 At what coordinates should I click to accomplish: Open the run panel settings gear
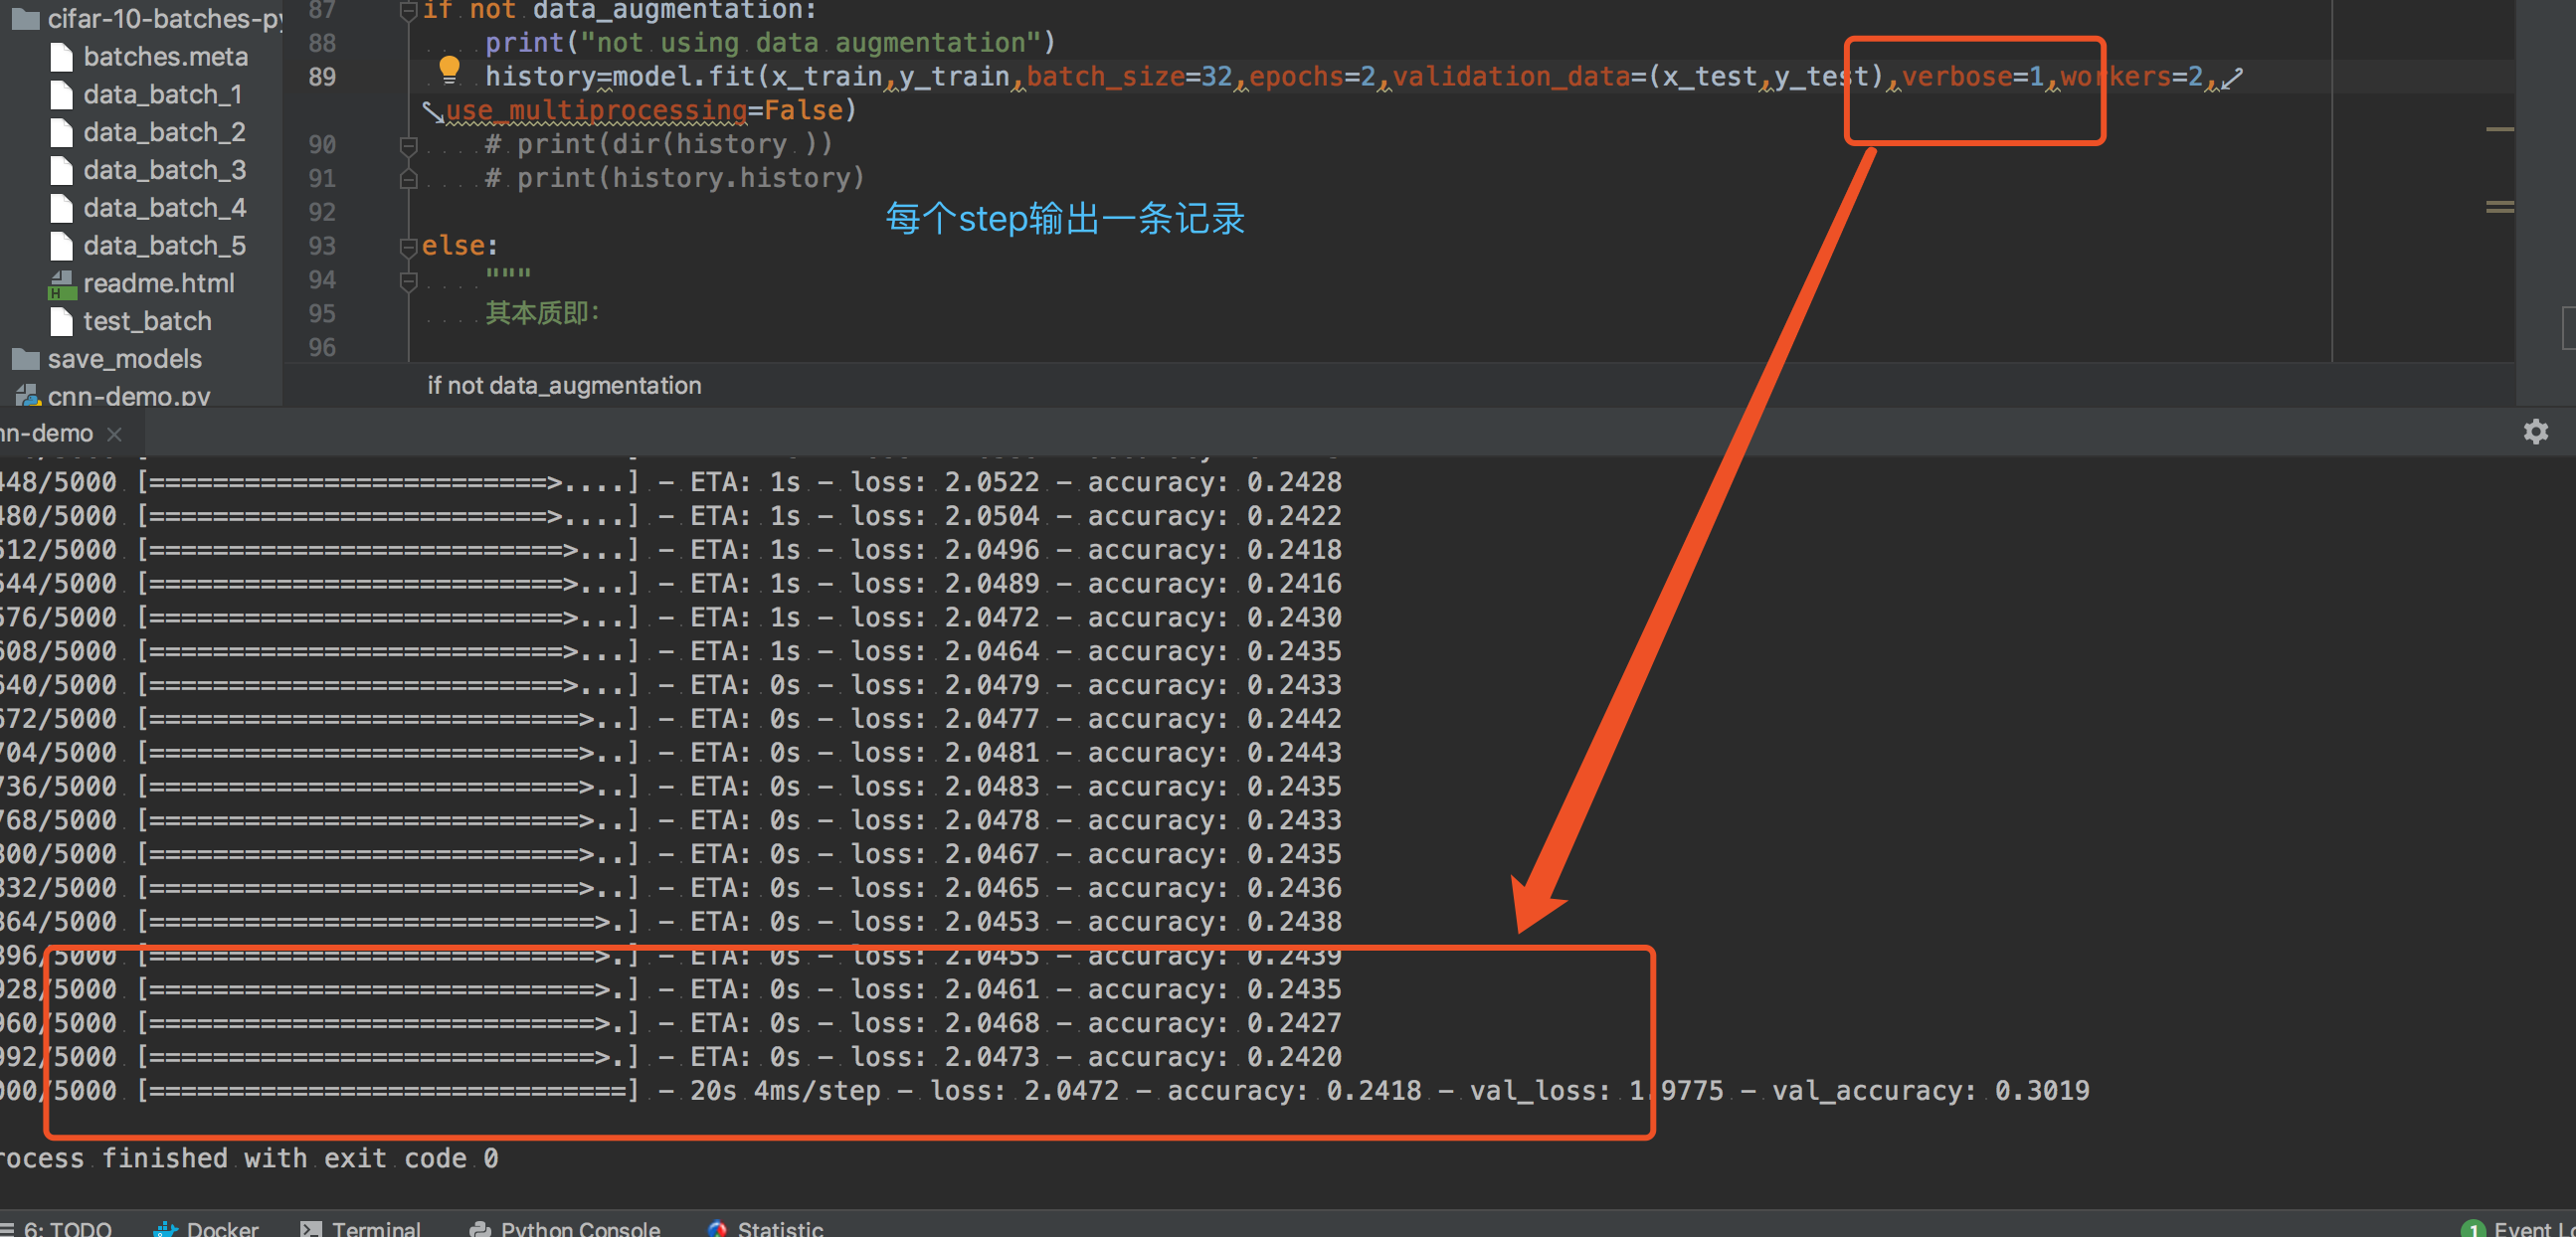click(2535, 432)
